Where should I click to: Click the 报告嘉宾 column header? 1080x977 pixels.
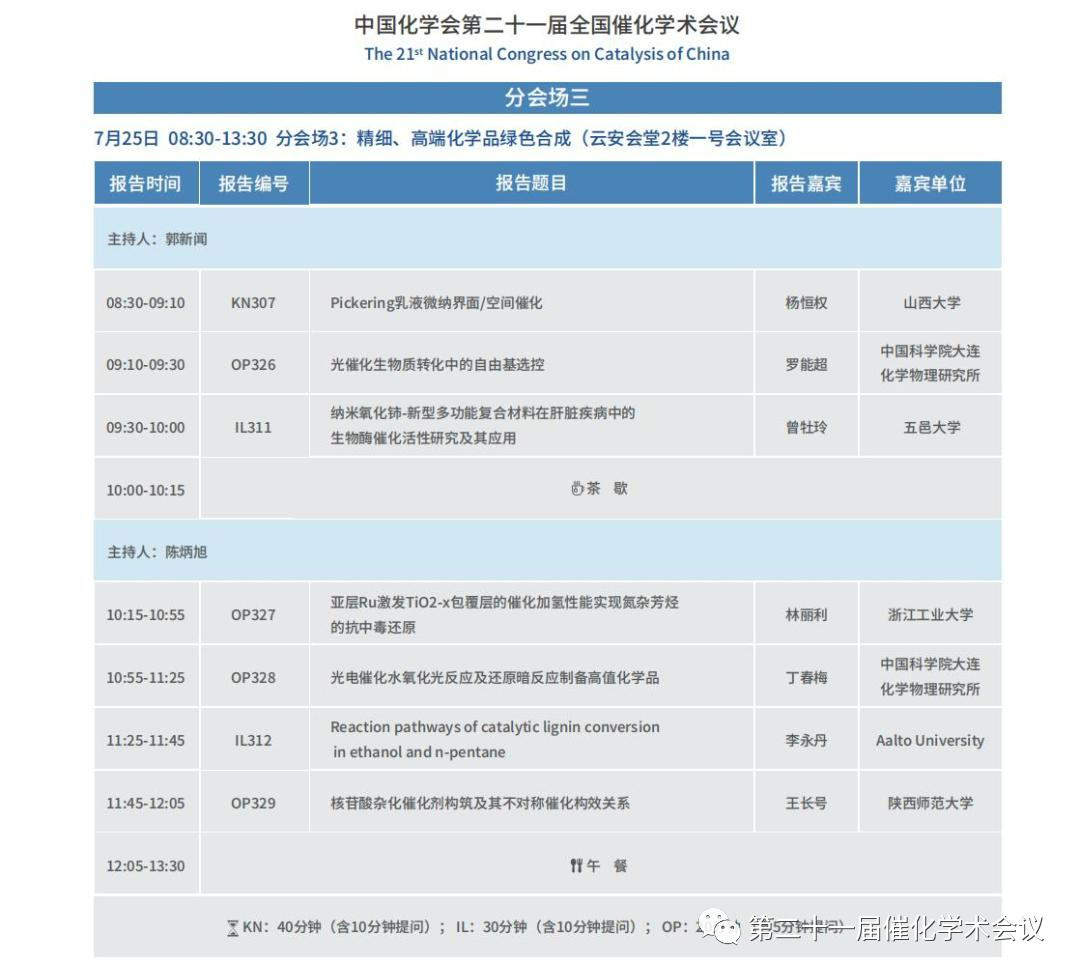pos(806,183)
